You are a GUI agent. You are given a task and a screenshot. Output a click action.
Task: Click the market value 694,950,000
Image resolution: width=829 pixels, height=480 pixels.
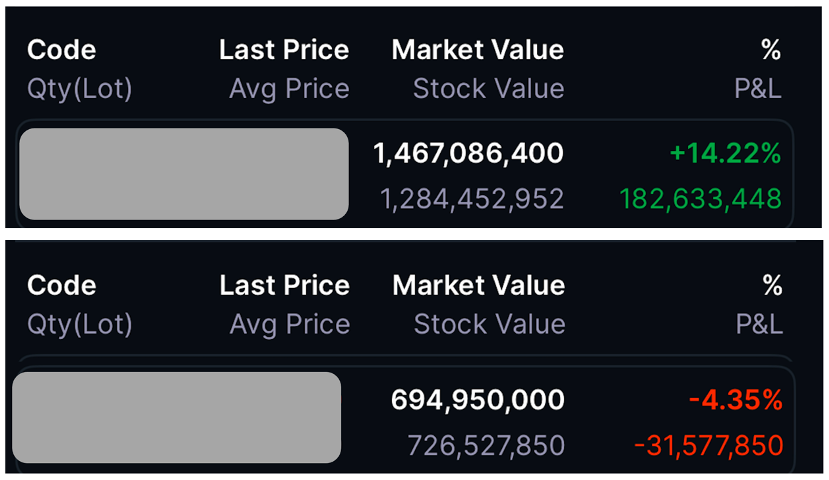[478, 400]
